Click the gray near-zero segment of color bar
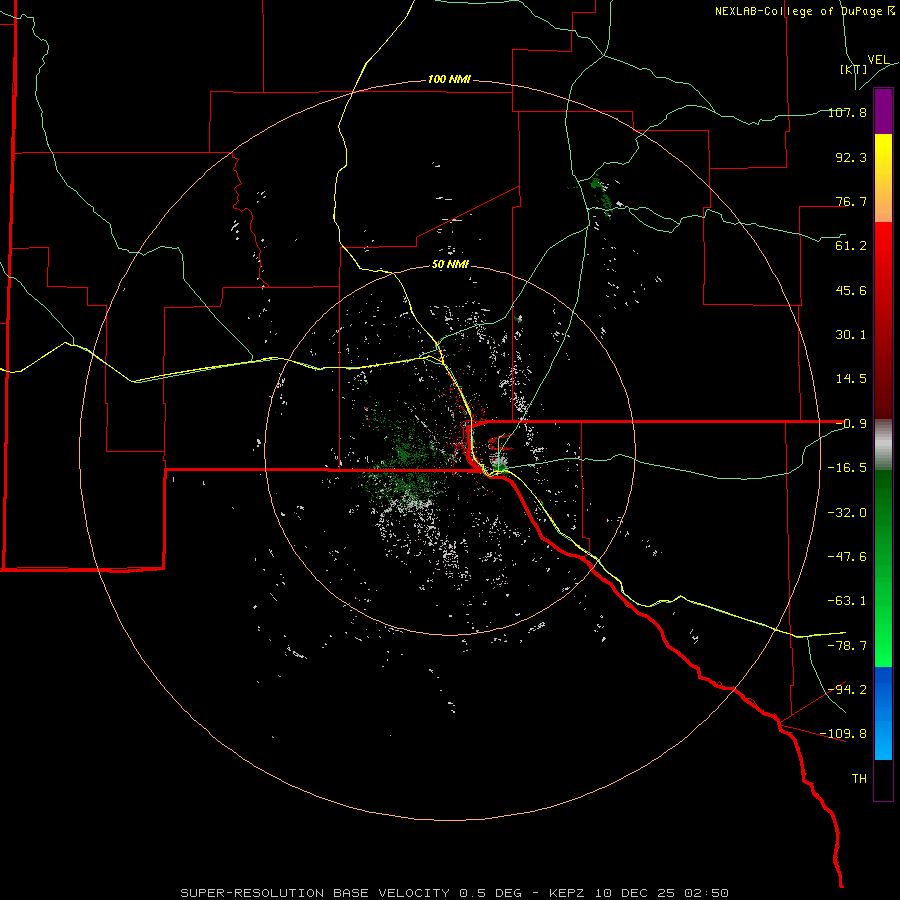Viewport: 900px width, 900px height. (883, 445)
